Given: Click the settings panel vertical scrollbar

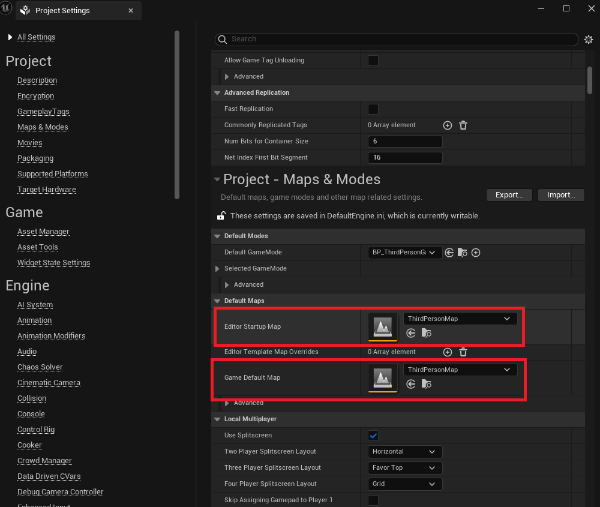Looking at the screenshot, I should pyautogui.click(x=590, y=80).
